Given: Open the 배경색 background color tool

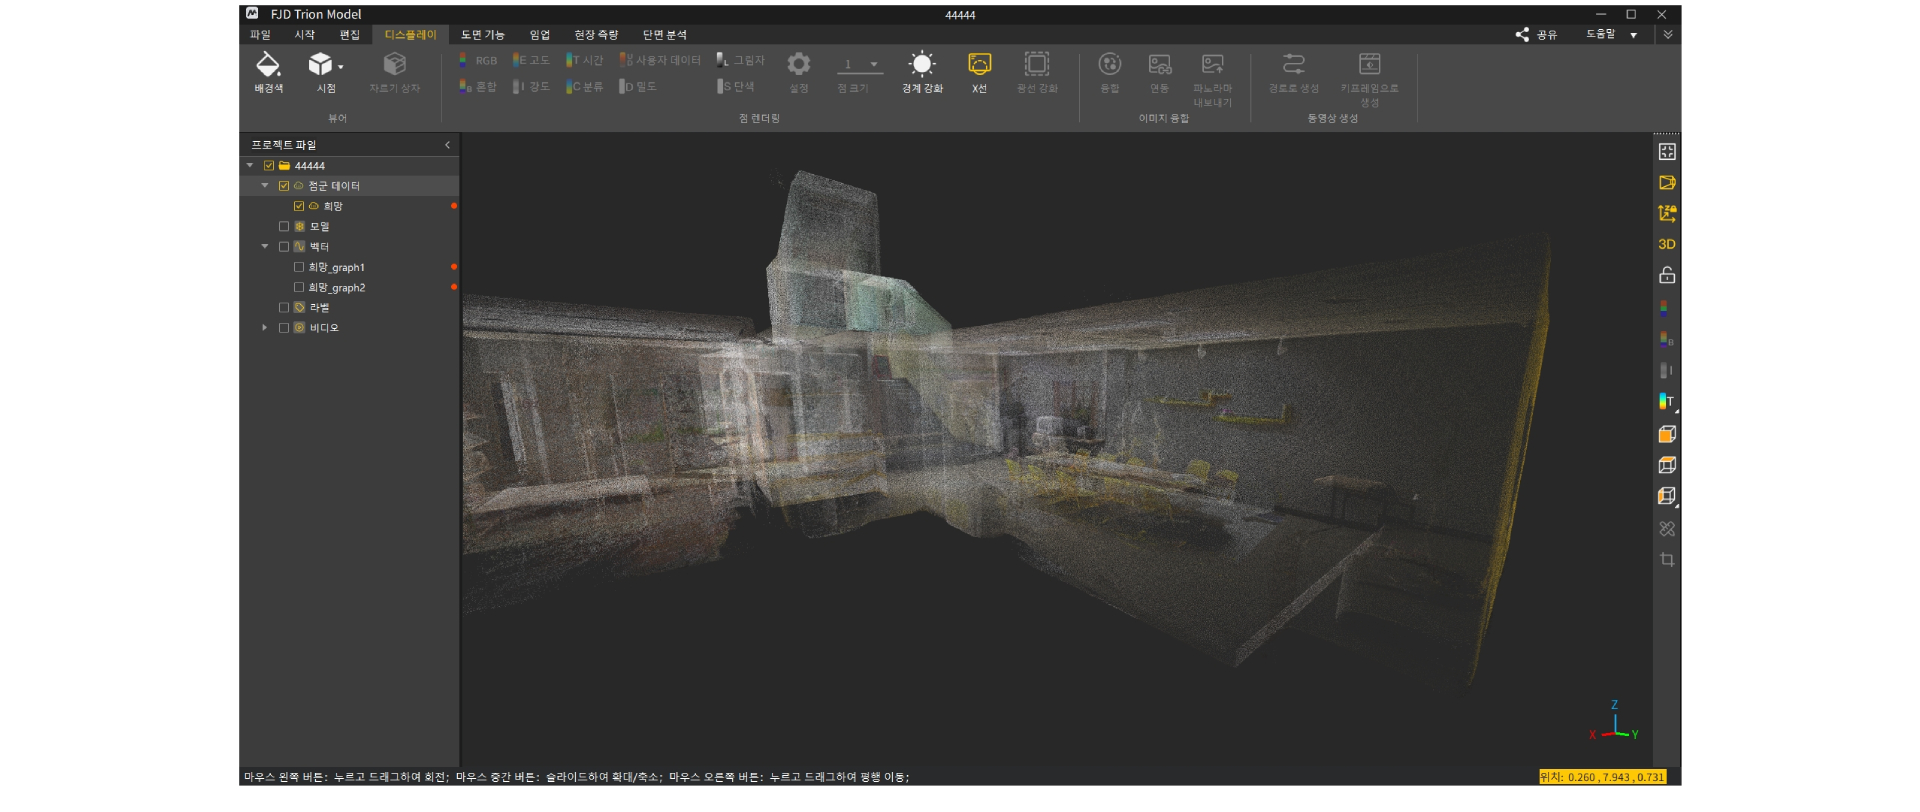Looking at the screenshot, I should (x=268, y=67).
